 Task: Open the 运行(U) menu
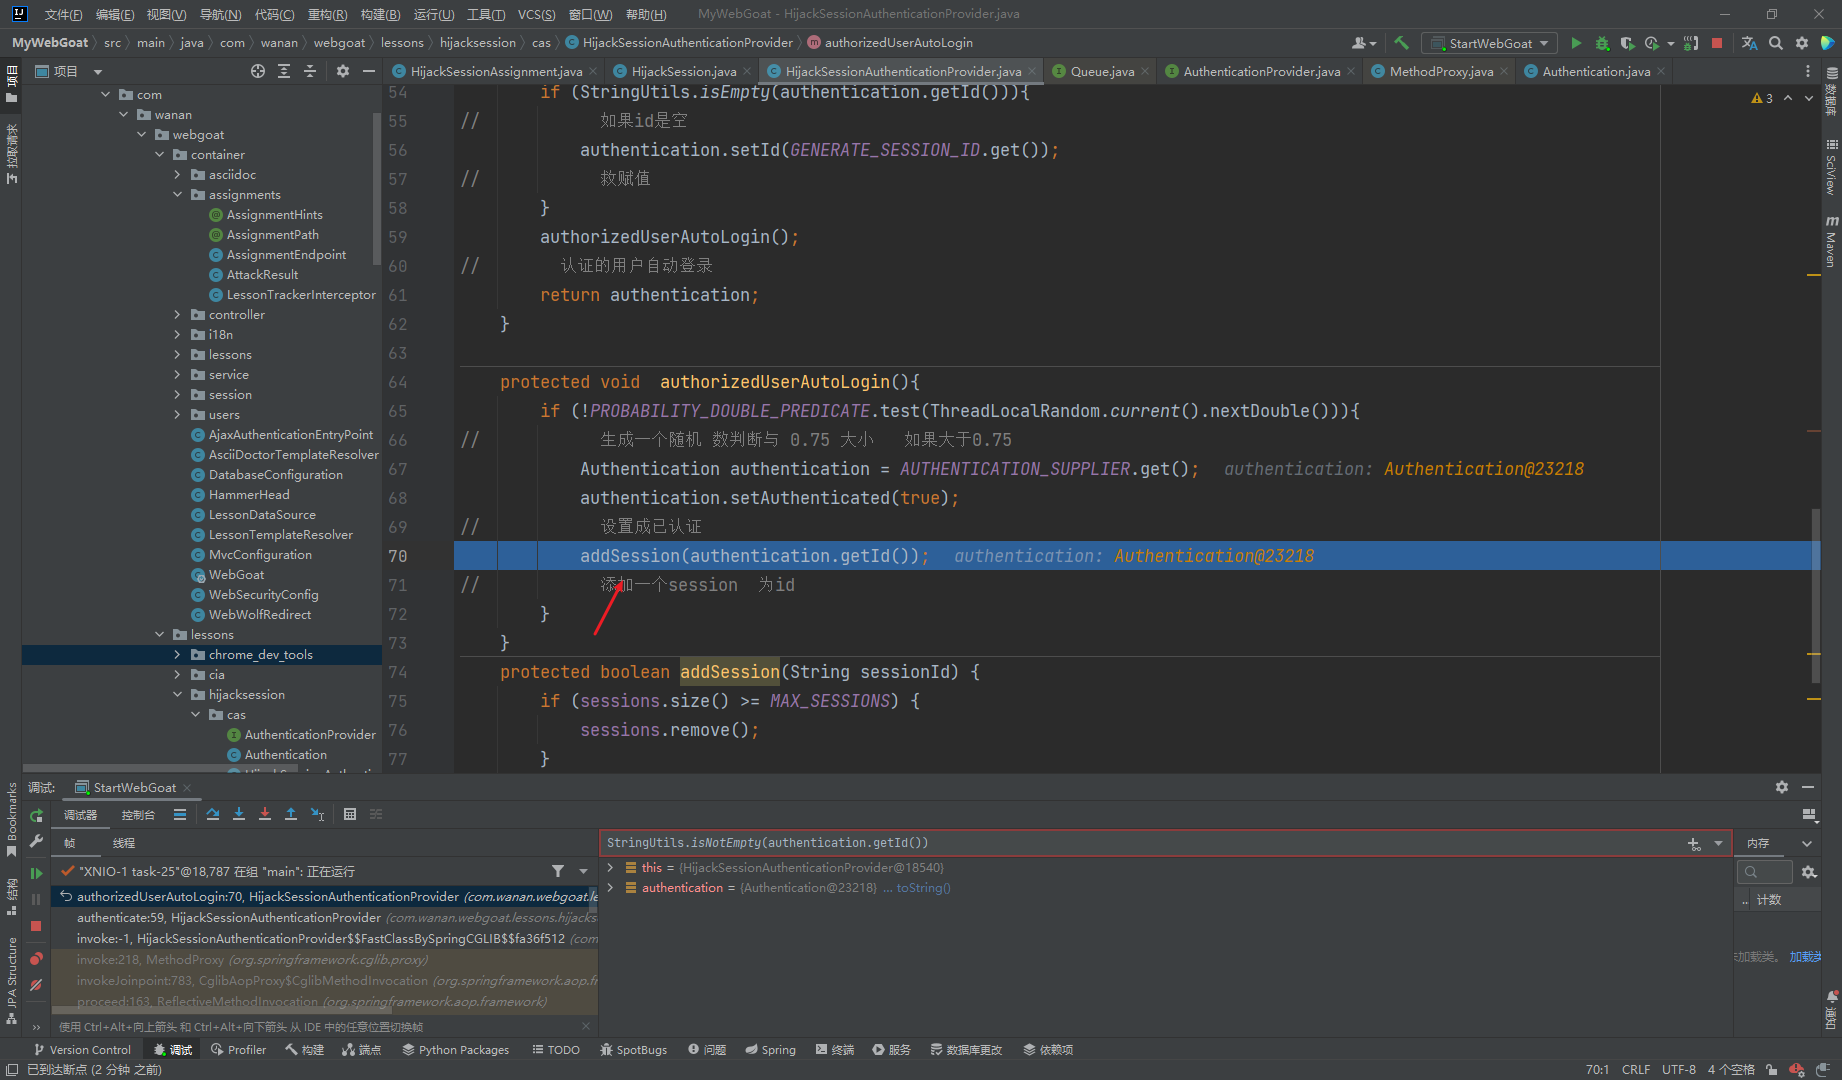[x=433, y=14]
